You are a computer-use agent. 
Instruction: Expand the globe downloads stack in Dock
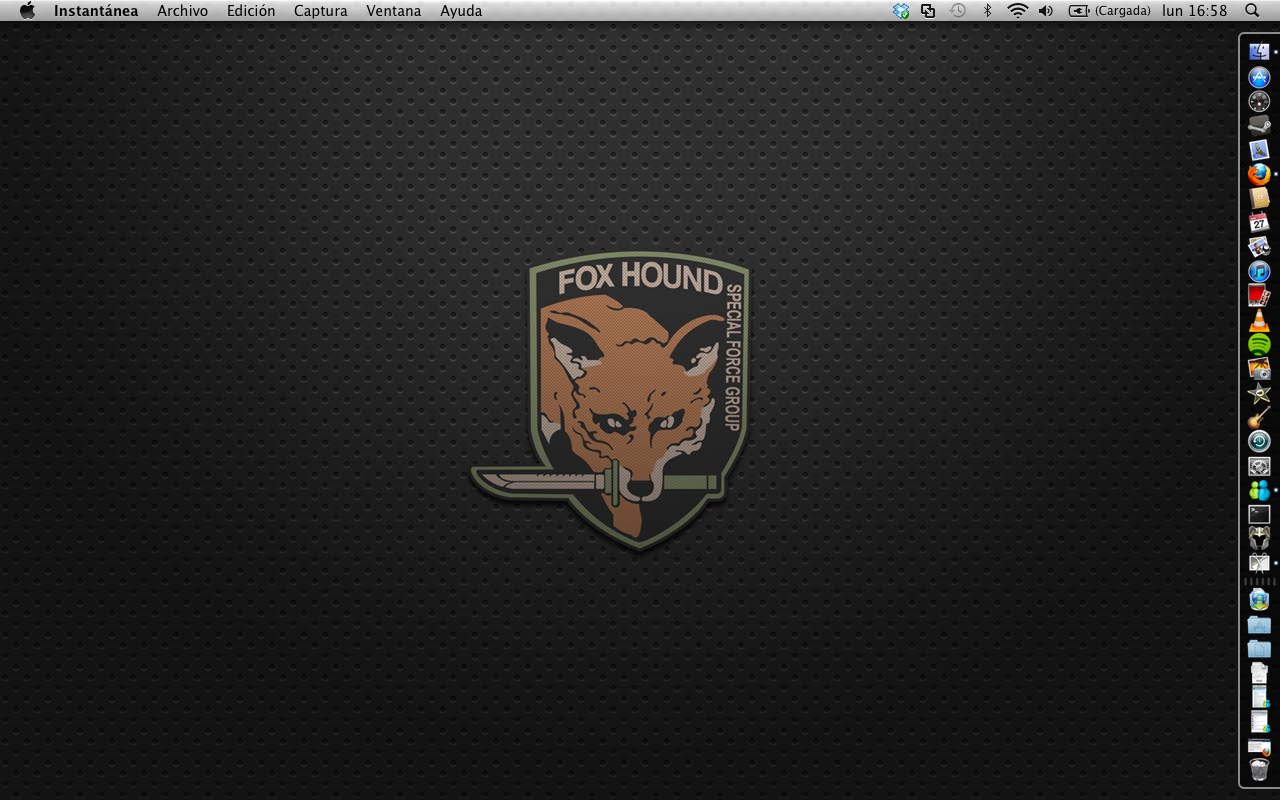pos(1259,600)
